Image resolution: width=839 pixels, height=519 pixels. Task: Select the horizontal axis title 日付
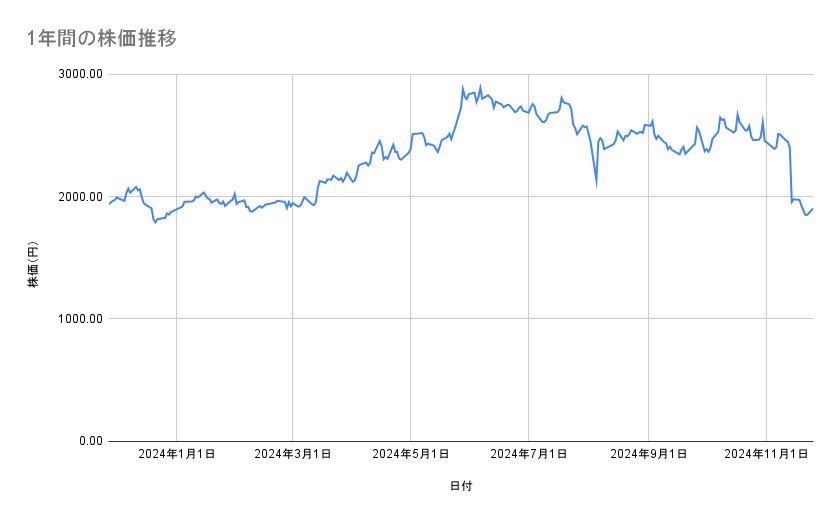(461, 487)
